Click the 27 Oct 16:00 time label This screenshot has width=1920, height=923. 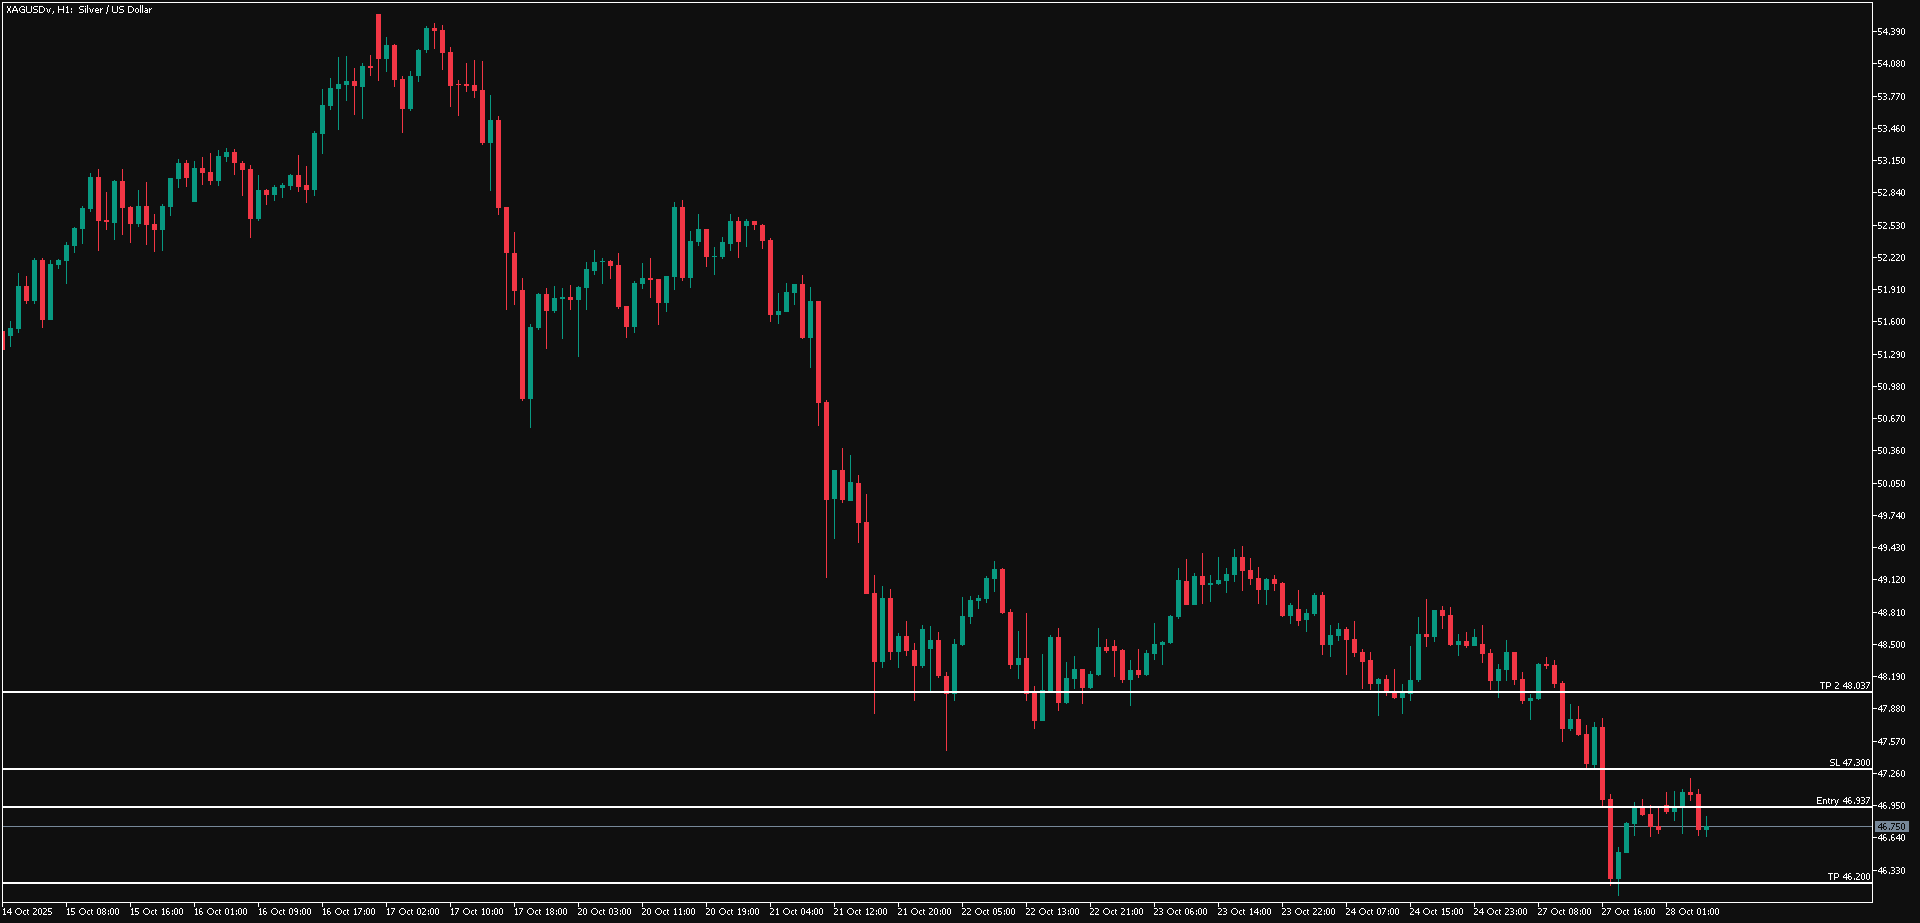(x=1628, y=912)
